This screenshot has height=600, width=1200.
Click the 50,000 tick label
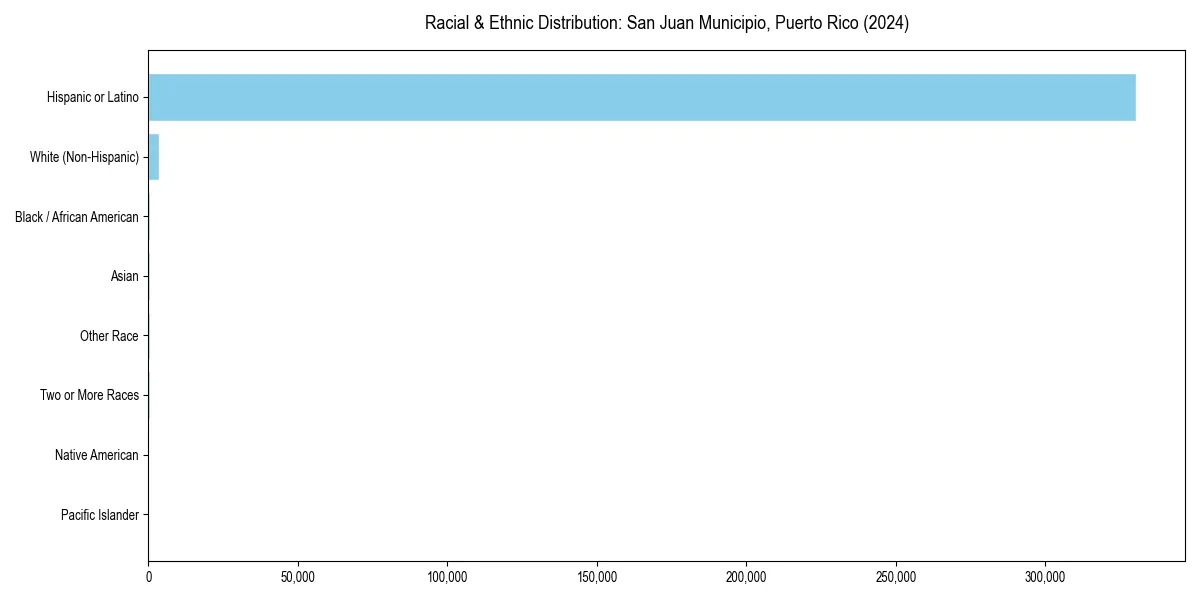click(x=297, y=577)
